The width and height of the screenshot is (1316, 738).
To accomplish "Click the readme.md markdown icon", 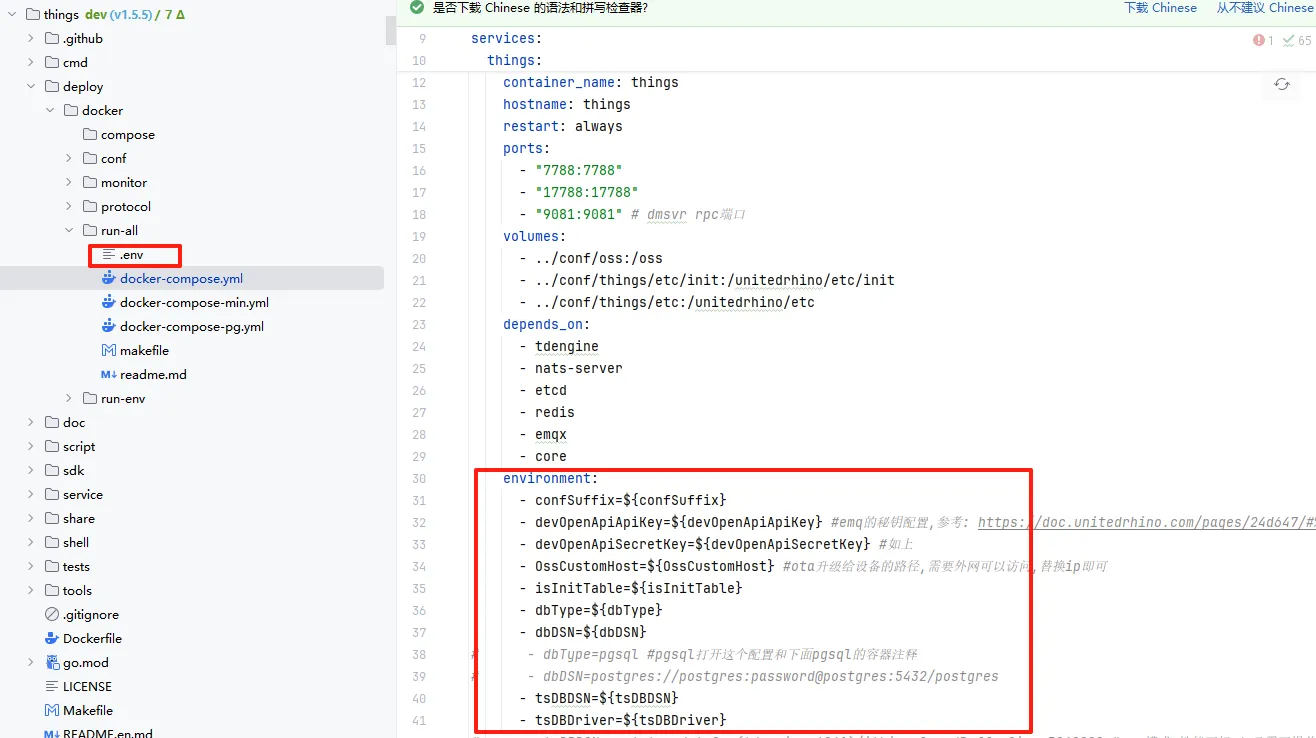I will pyautogui.click(x=109, y=375).
